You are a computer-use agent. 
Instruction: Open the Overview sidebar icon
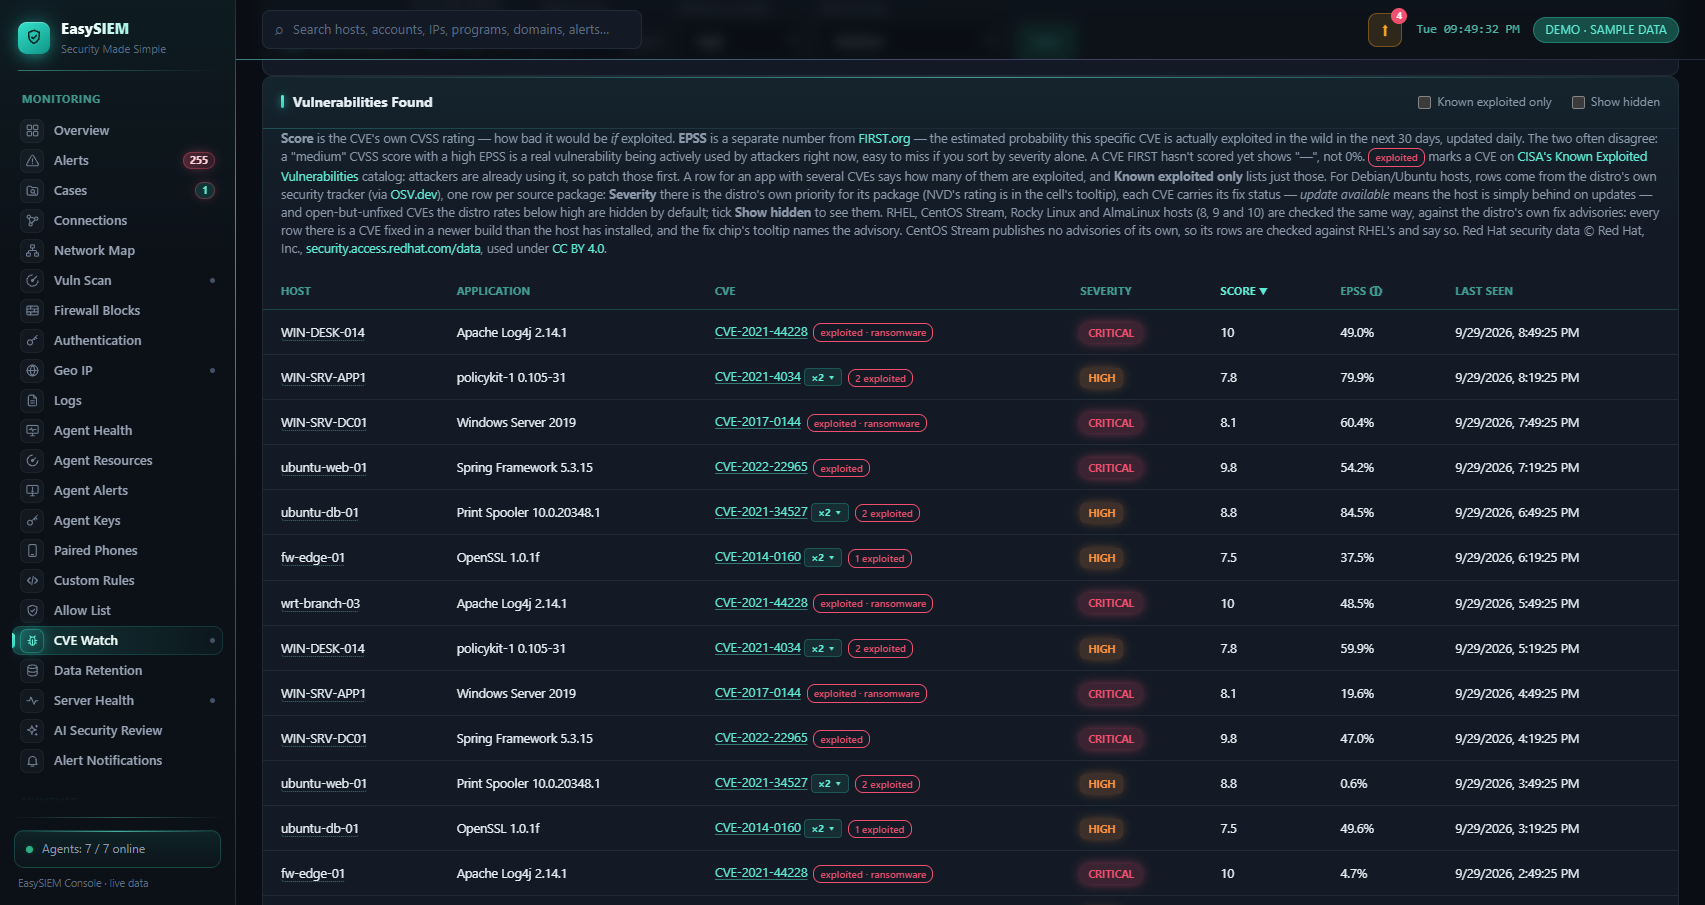(33, 131)
